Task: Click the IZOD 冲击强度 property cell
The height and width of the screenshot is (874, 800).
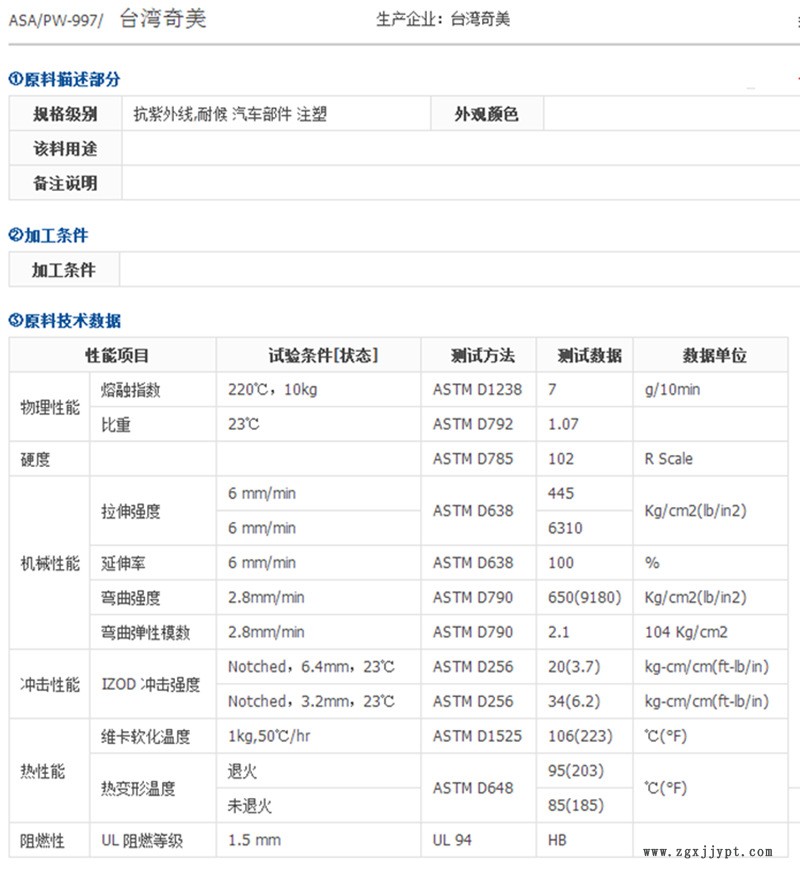Action: pos(151,684)
